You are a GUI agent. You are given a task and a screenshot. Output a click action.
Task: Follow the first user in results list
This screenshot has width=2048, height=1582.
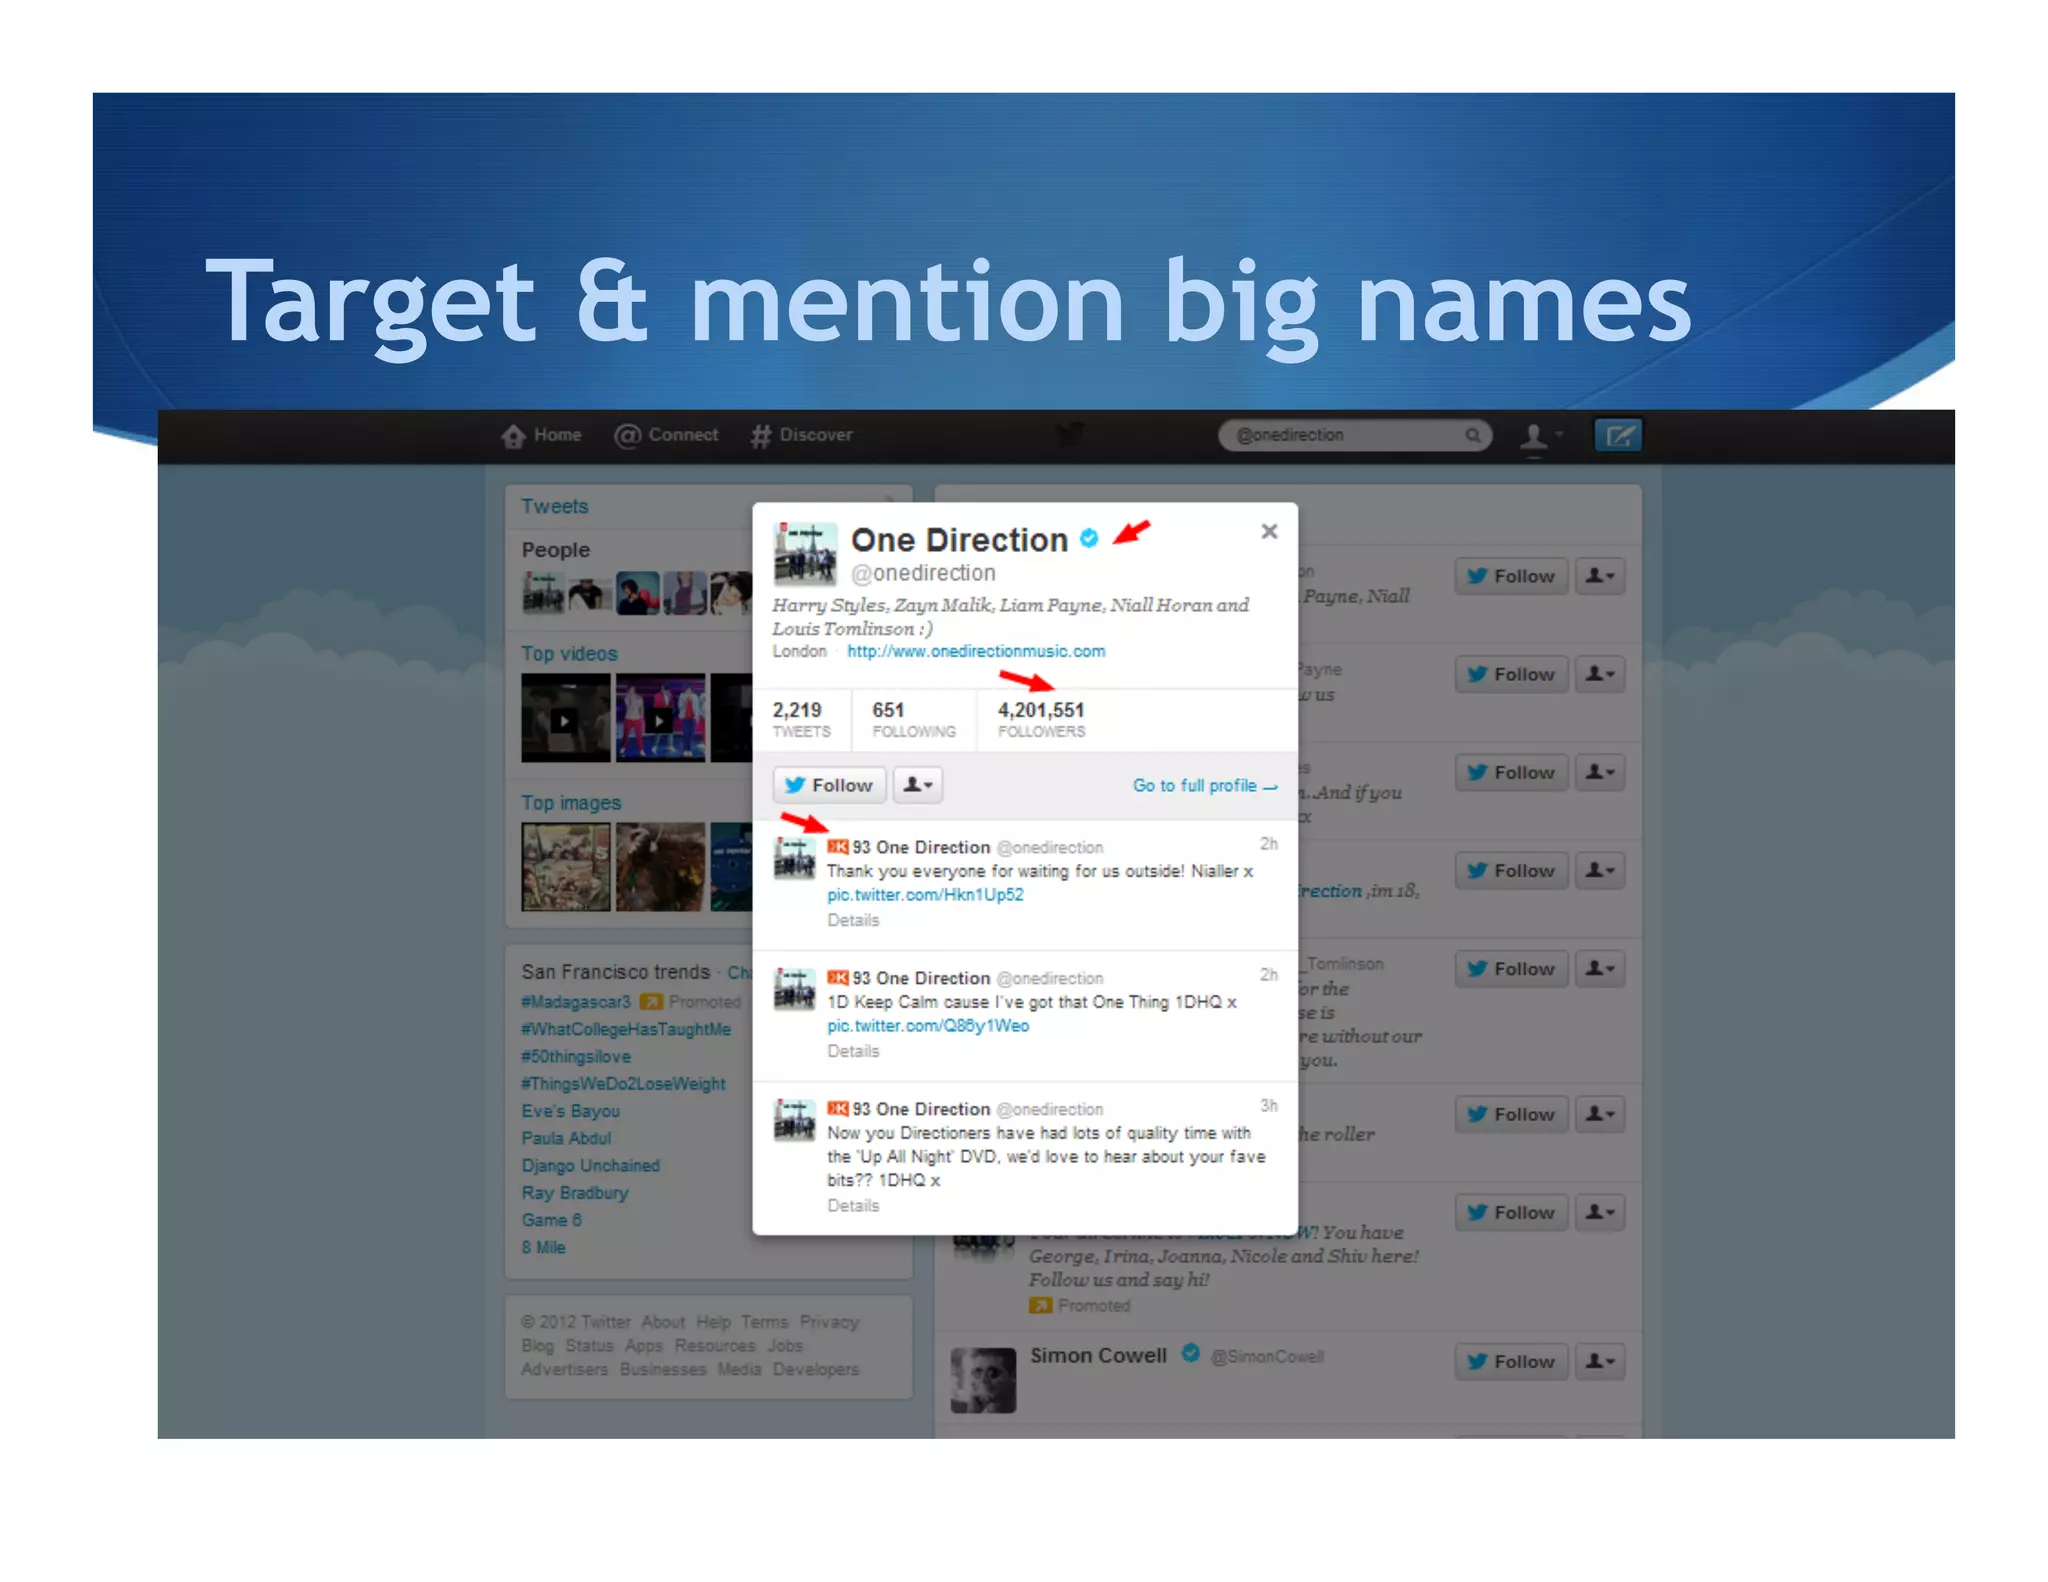coord(1511,576)
